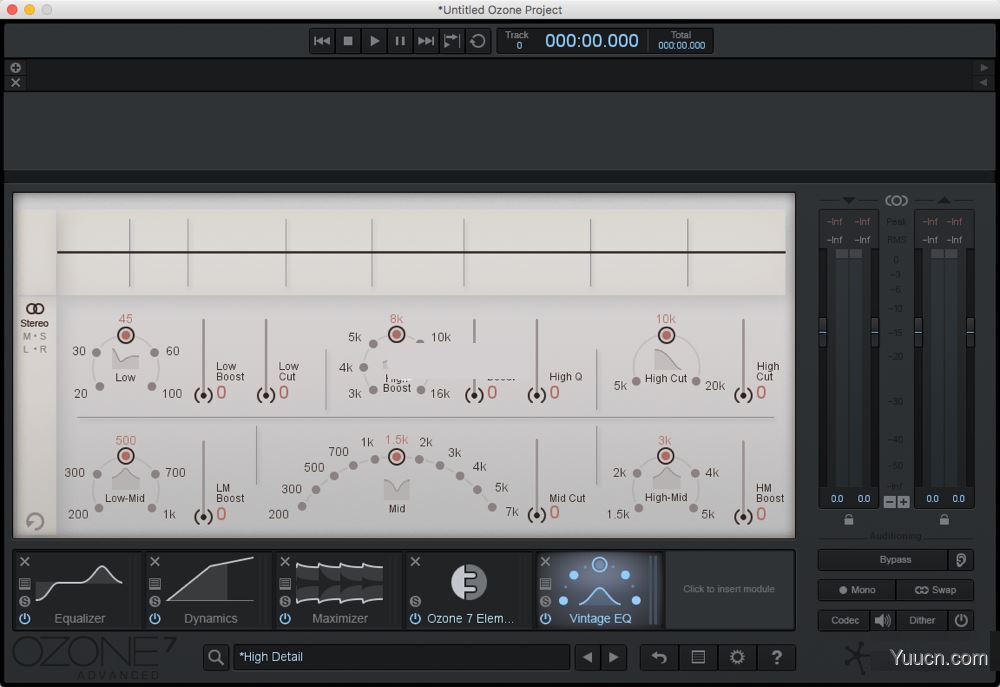Open the Codec preview panel
The height and width of the screenshot is (687, 1000).
click(845, 620)
